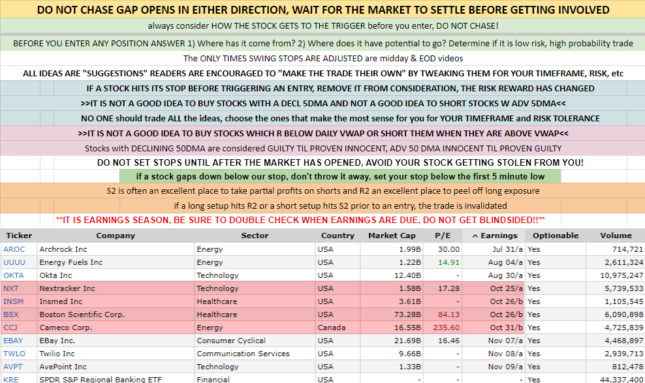Select the EBay Inc. company cell
Viewport: 645px width, 383px height.
pos(116,341)
